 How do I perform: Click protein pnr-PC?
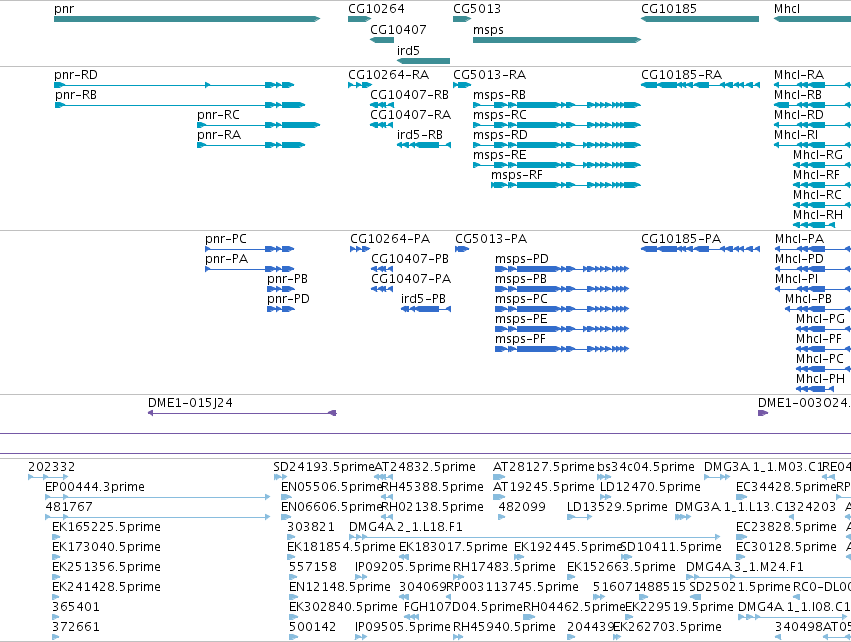(250, 249)
